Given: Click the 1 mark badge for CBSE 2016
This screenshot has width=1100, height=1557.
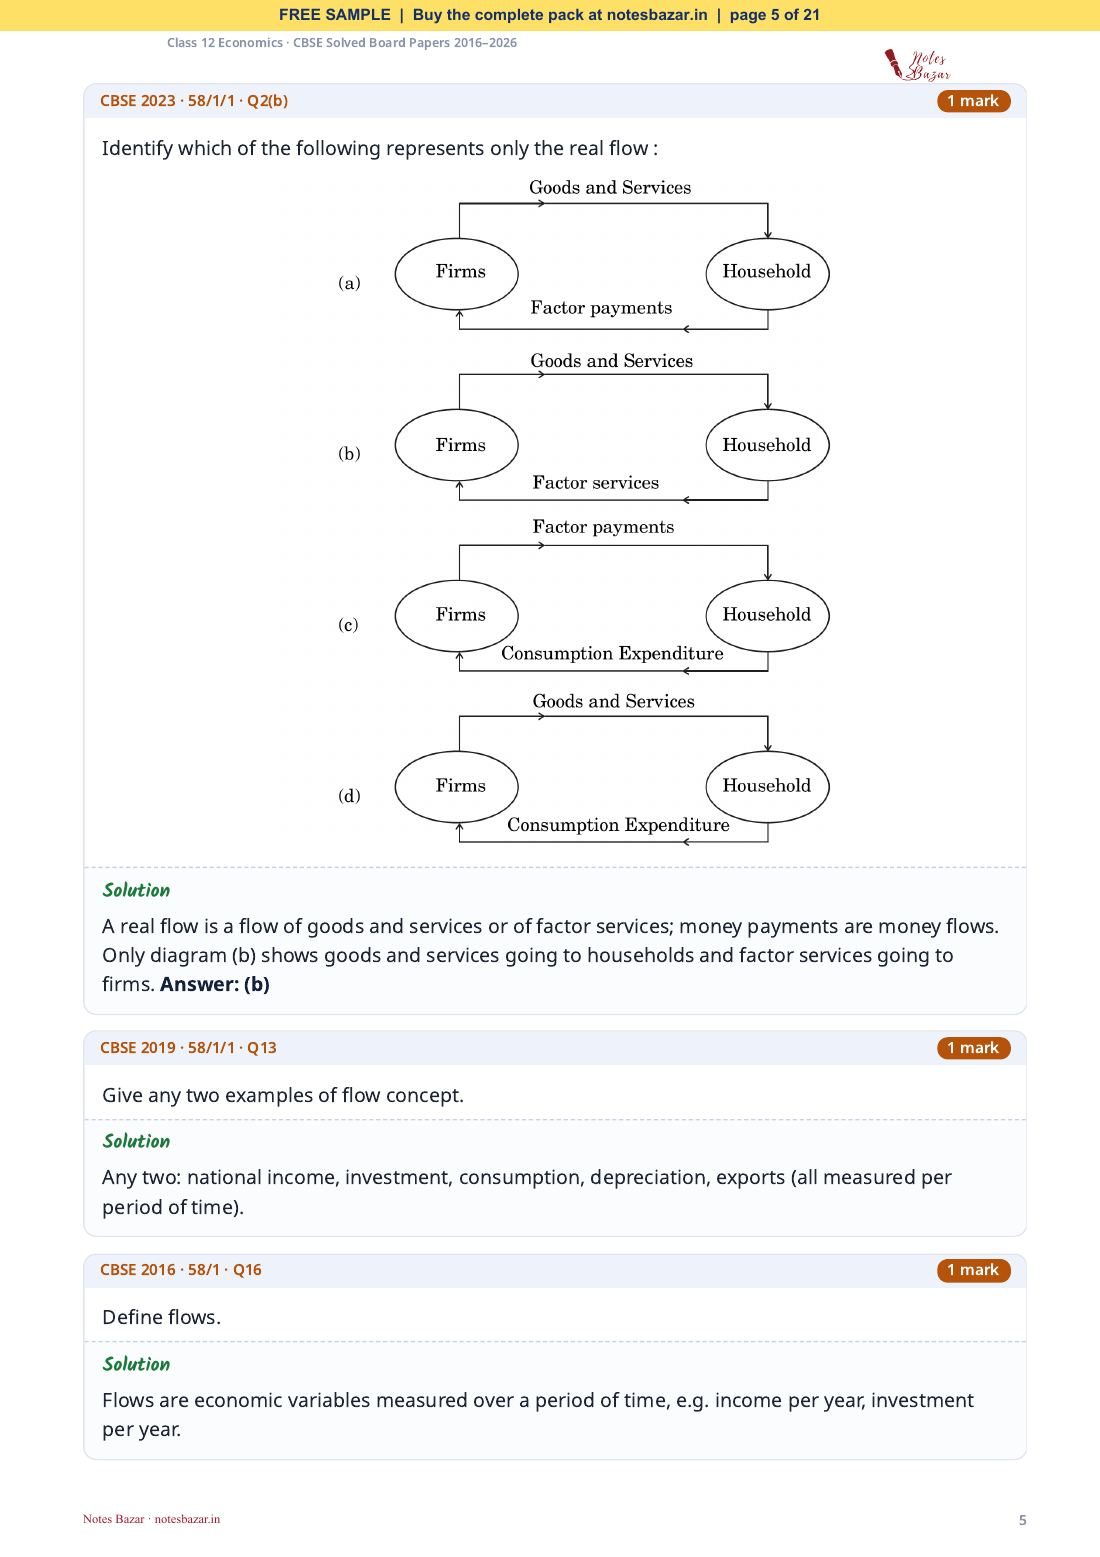Looking at the screenshot, I should click(973, 1270).
